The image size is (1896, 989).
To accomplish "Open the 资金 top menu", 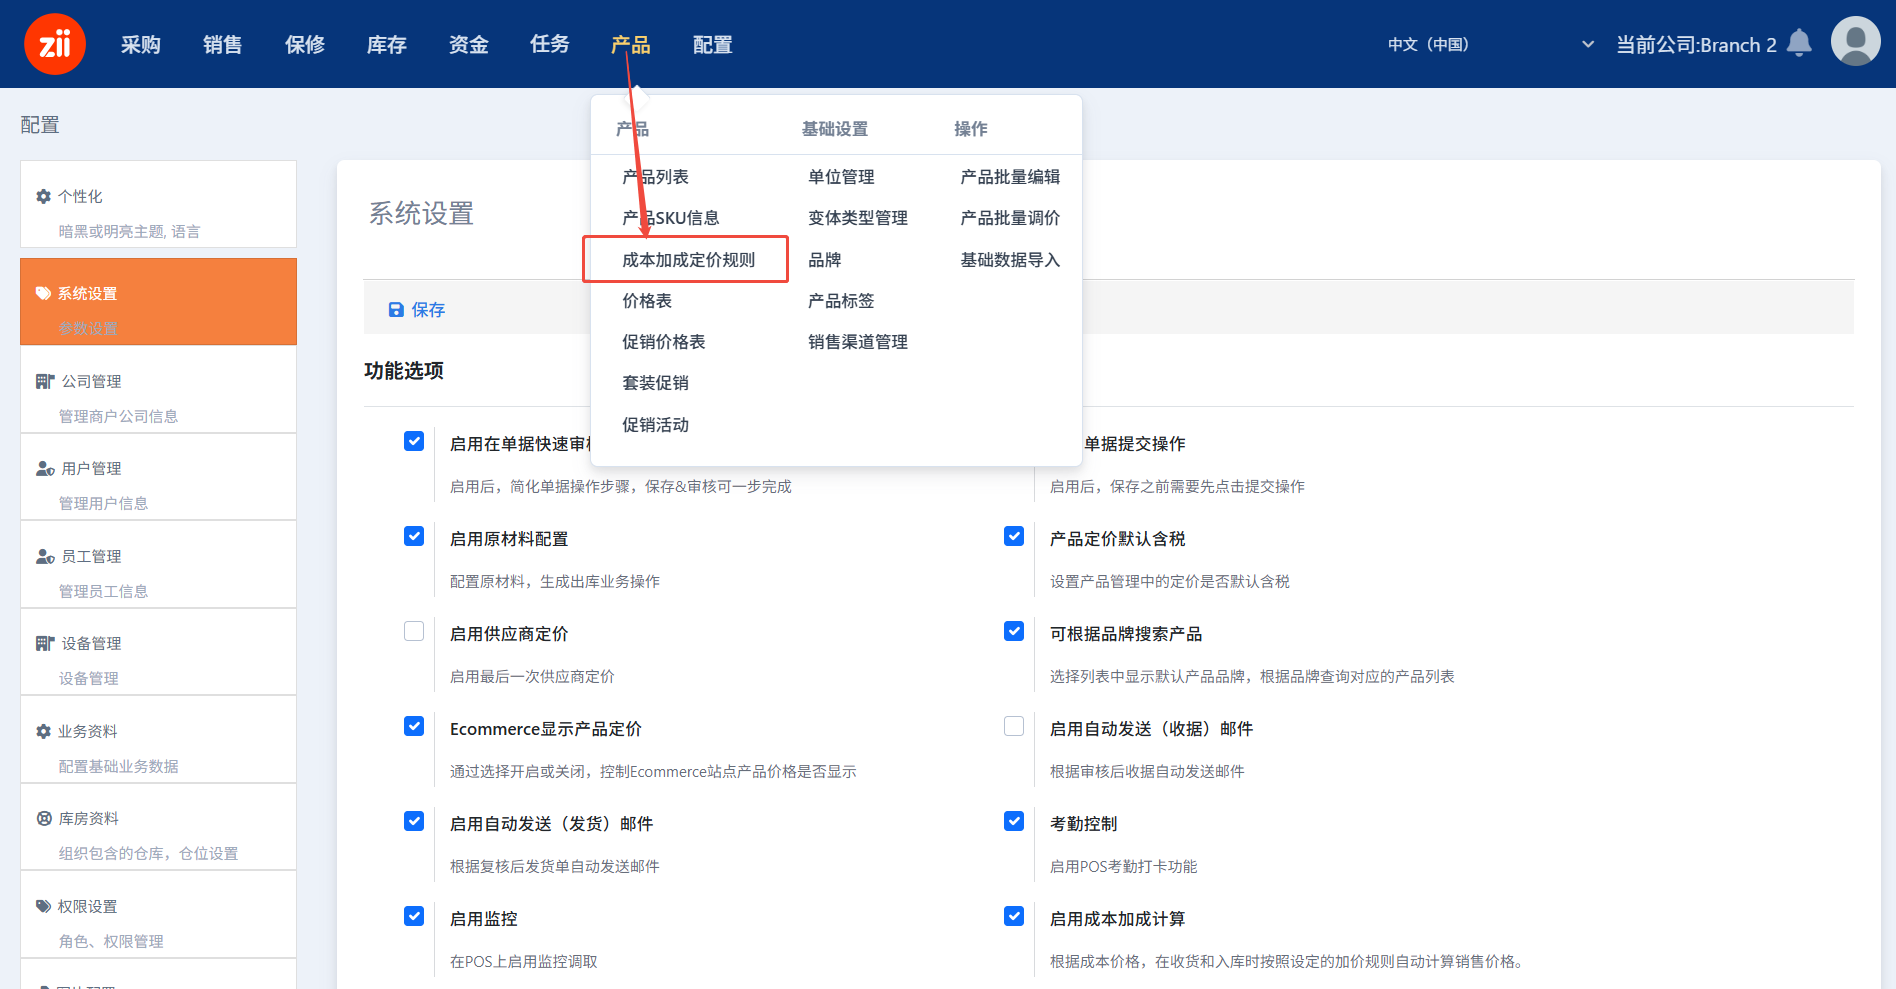I will coord(468,45).
